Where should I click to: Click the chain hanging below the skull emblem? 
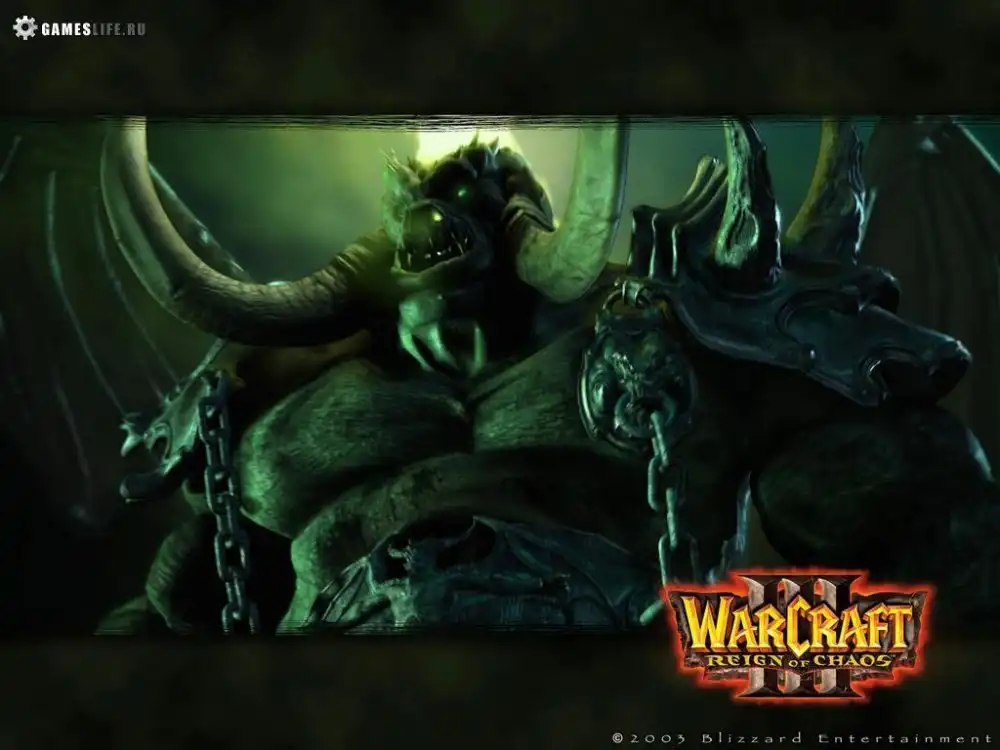click(665, 490)
